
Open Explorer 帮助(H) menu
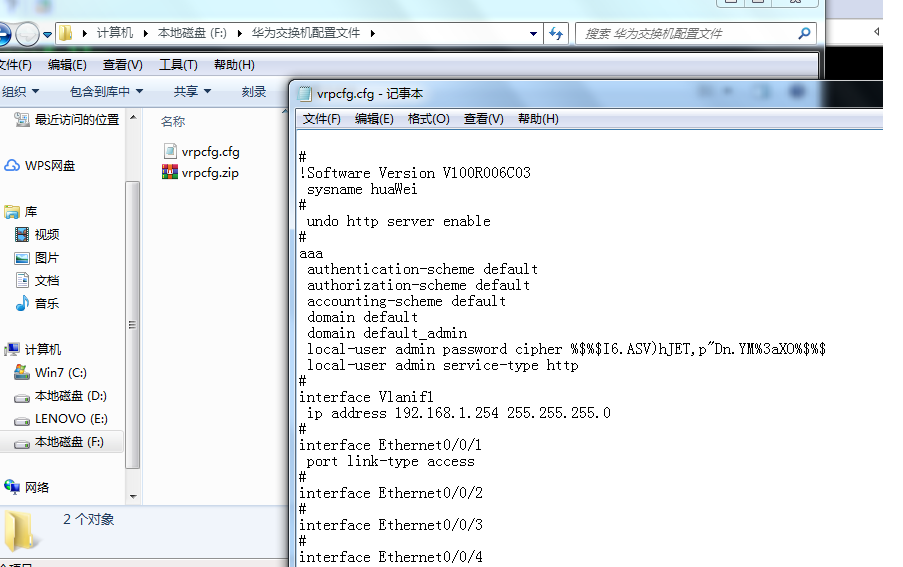[x=234, y=64]
